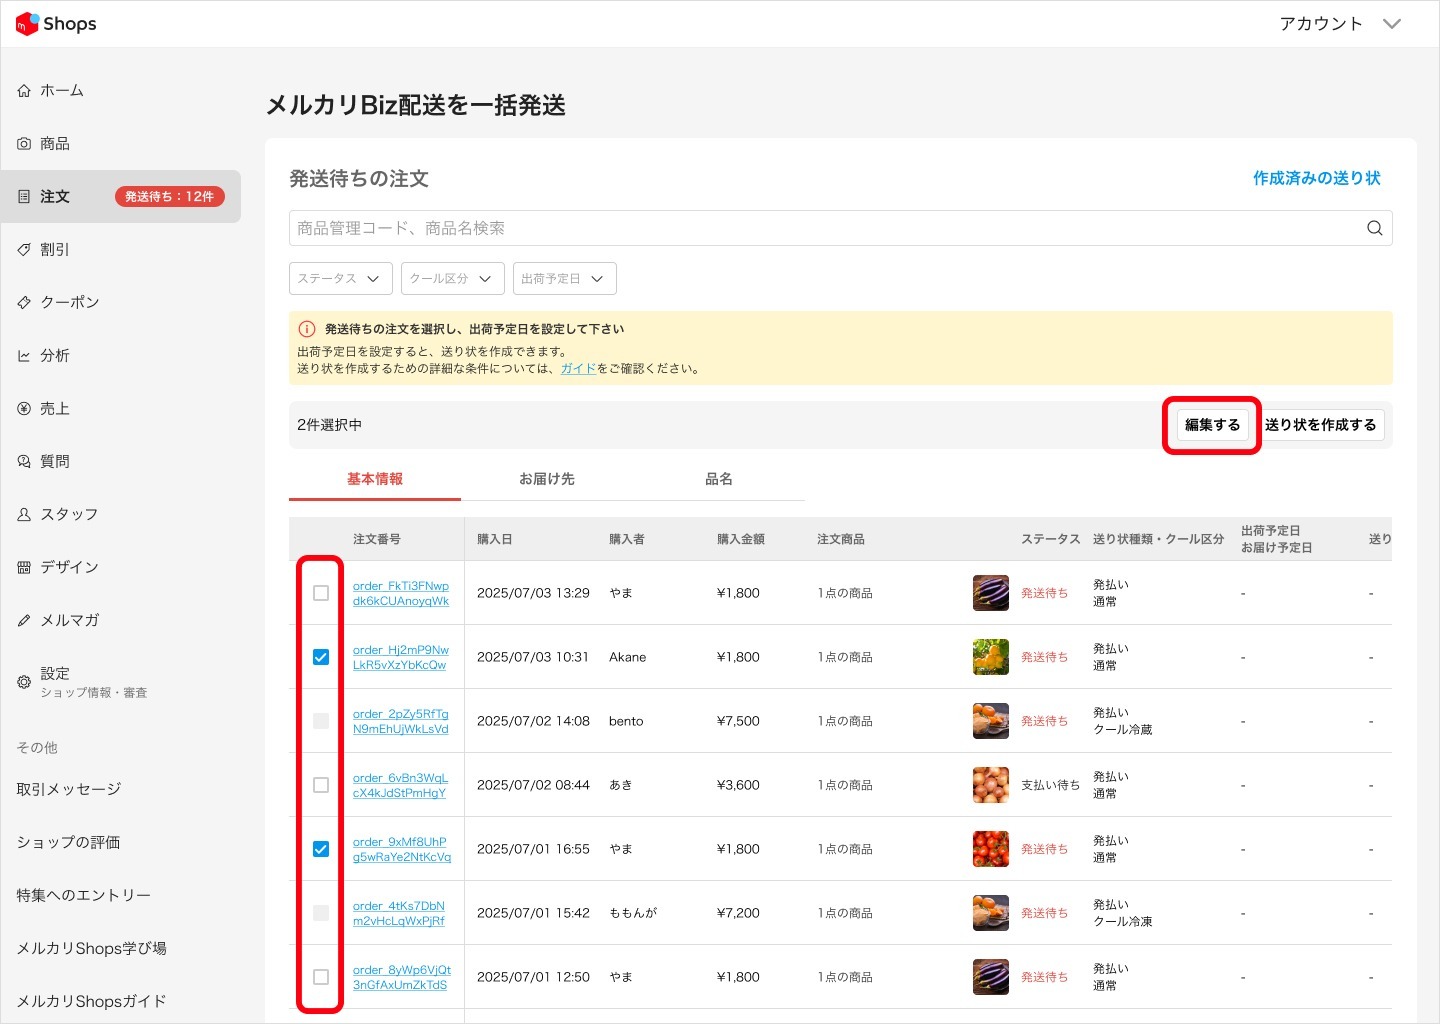The width and height of the screenshot is (1440, 1024).
Task: Click the order list icon beside 注文
Action: pyautogui.click(x=24, y=197)
